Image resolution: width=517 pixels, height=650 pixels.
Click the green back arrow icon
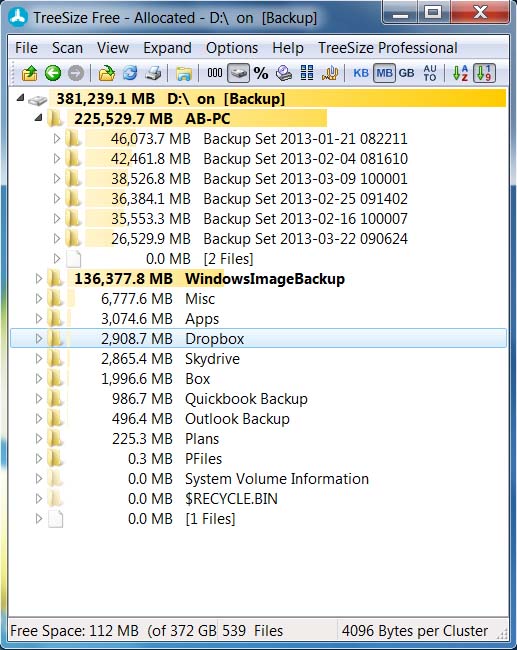53,73
